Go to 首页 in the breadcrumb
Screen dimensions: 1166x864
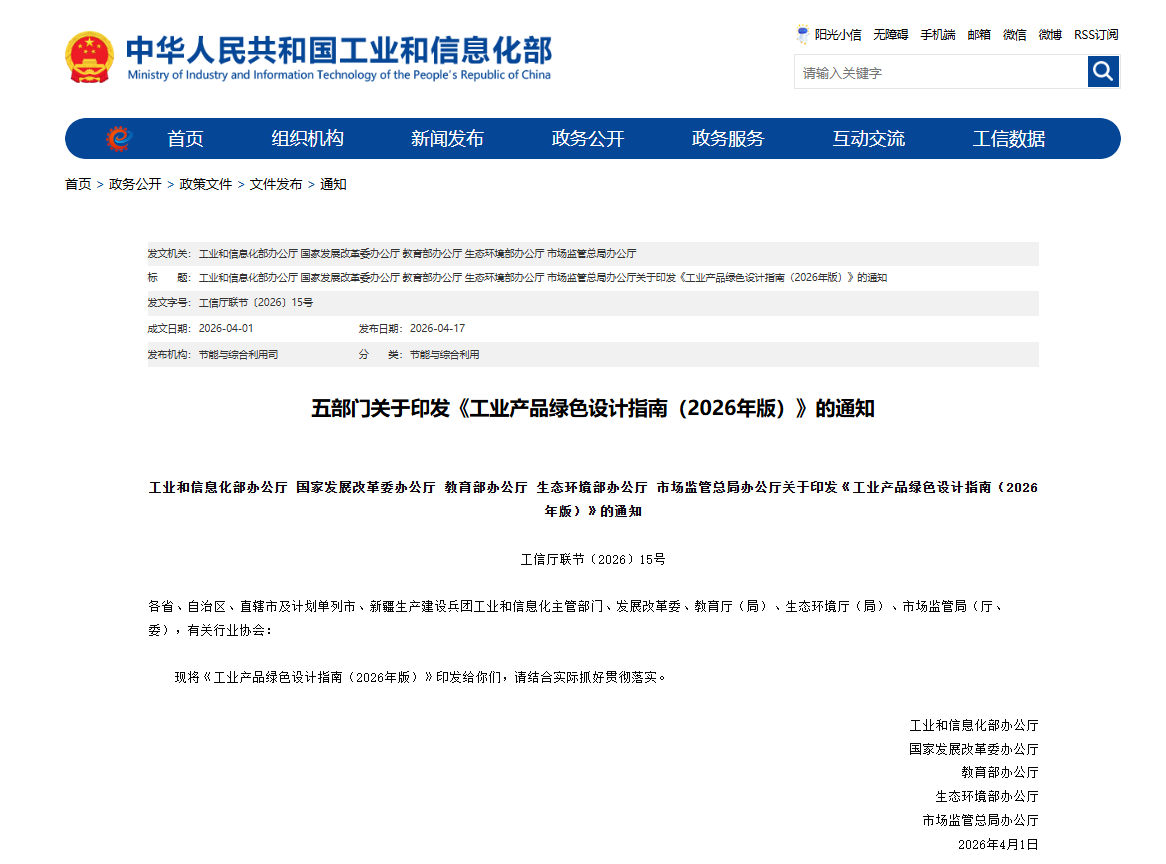(78, 184)
